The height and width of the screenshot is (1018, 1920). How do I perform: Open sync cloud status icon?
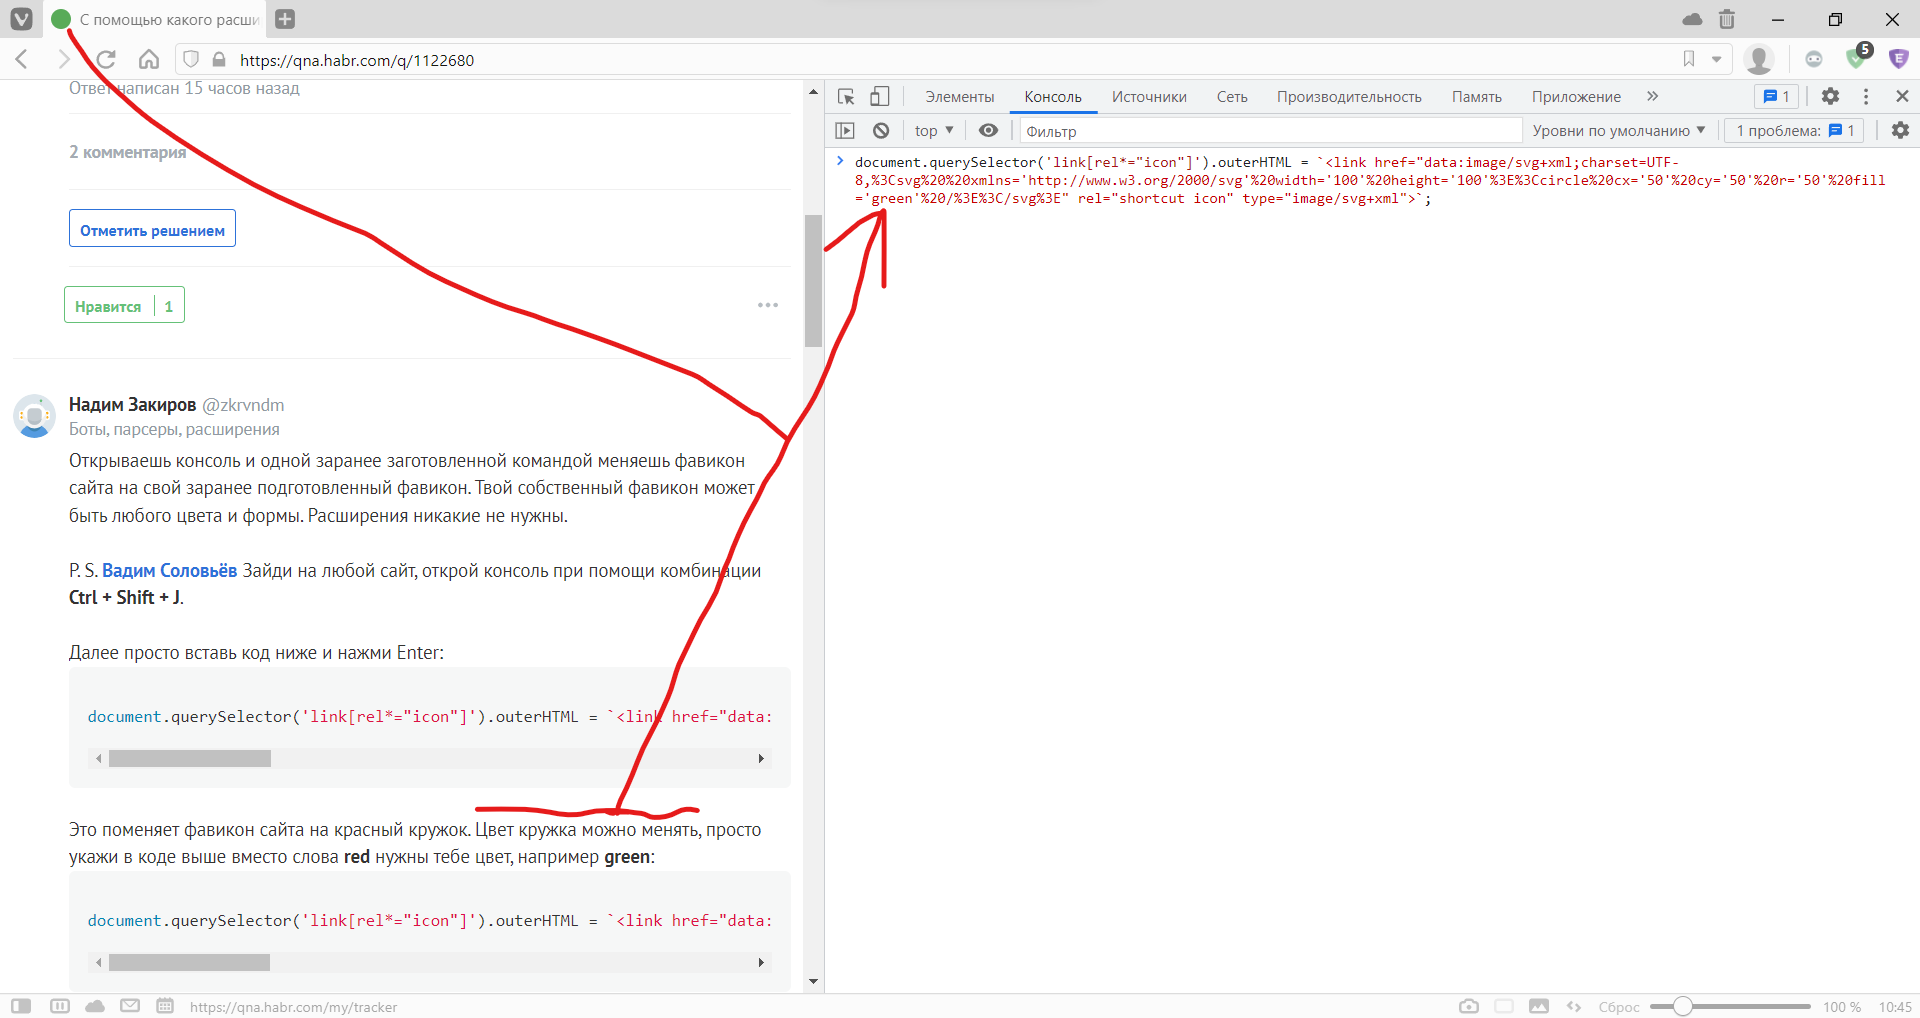[95, 1006]
